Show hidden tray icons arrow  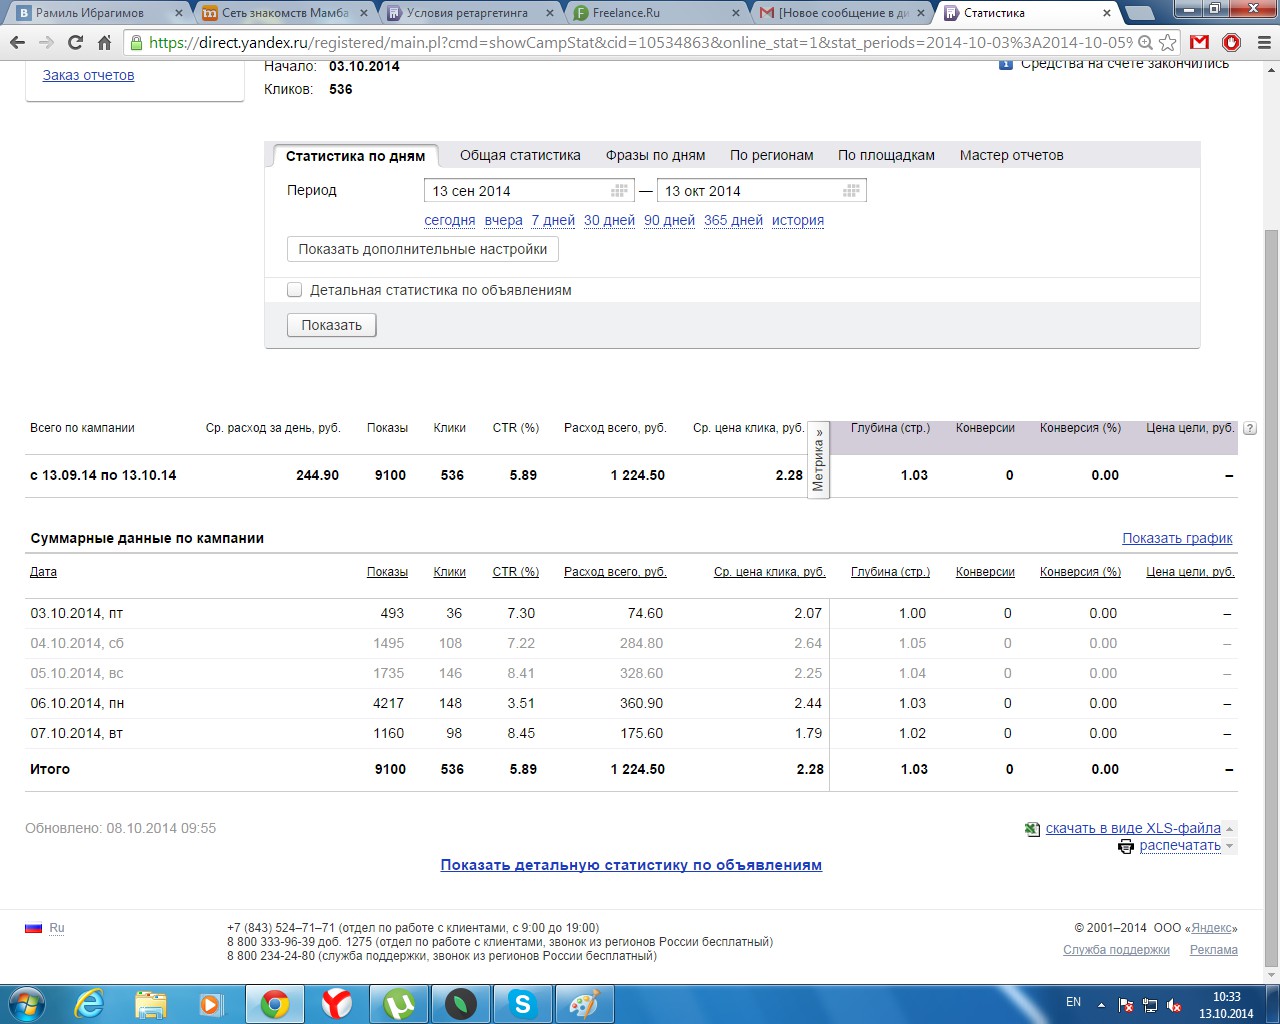pyautogui.click(x=1101, y=1004)
